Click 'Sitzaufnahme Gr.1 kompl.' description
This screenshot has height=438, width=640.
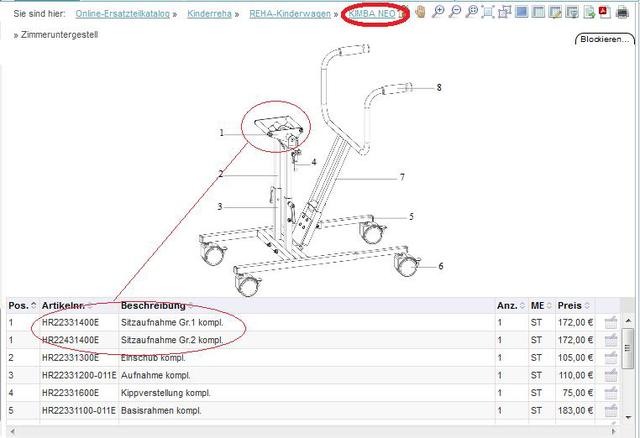click(x=172, y=322)
